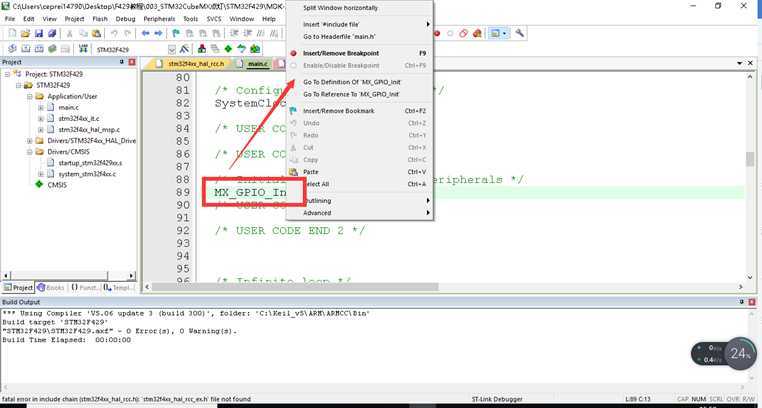
Task: Expand system_stm32f4xx.c tree node
Action: (41, 174)
